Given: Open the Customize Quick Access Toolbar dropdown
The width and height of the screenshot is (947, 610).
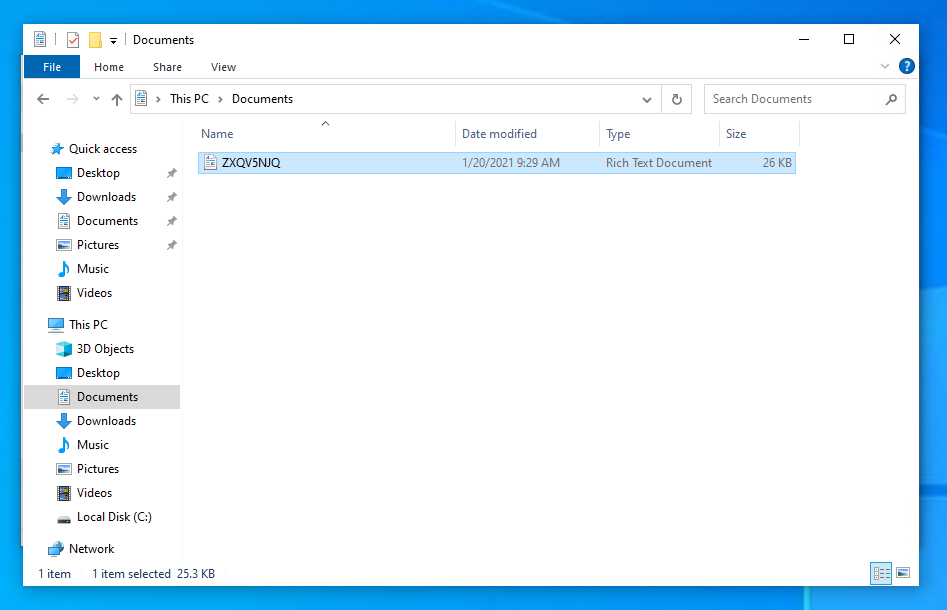Looking at the screenshot, I should pyautogui.click(x=113, y=41).
